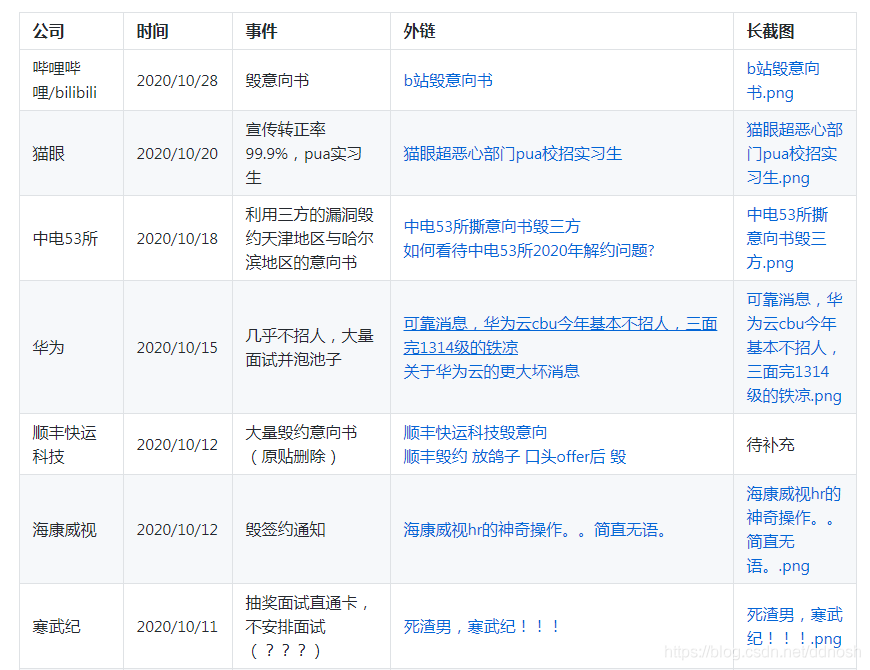The height and width of the screenshot is (670, 870).
Task: Select the date 2020/10/18
Action: tap(177, 238)
